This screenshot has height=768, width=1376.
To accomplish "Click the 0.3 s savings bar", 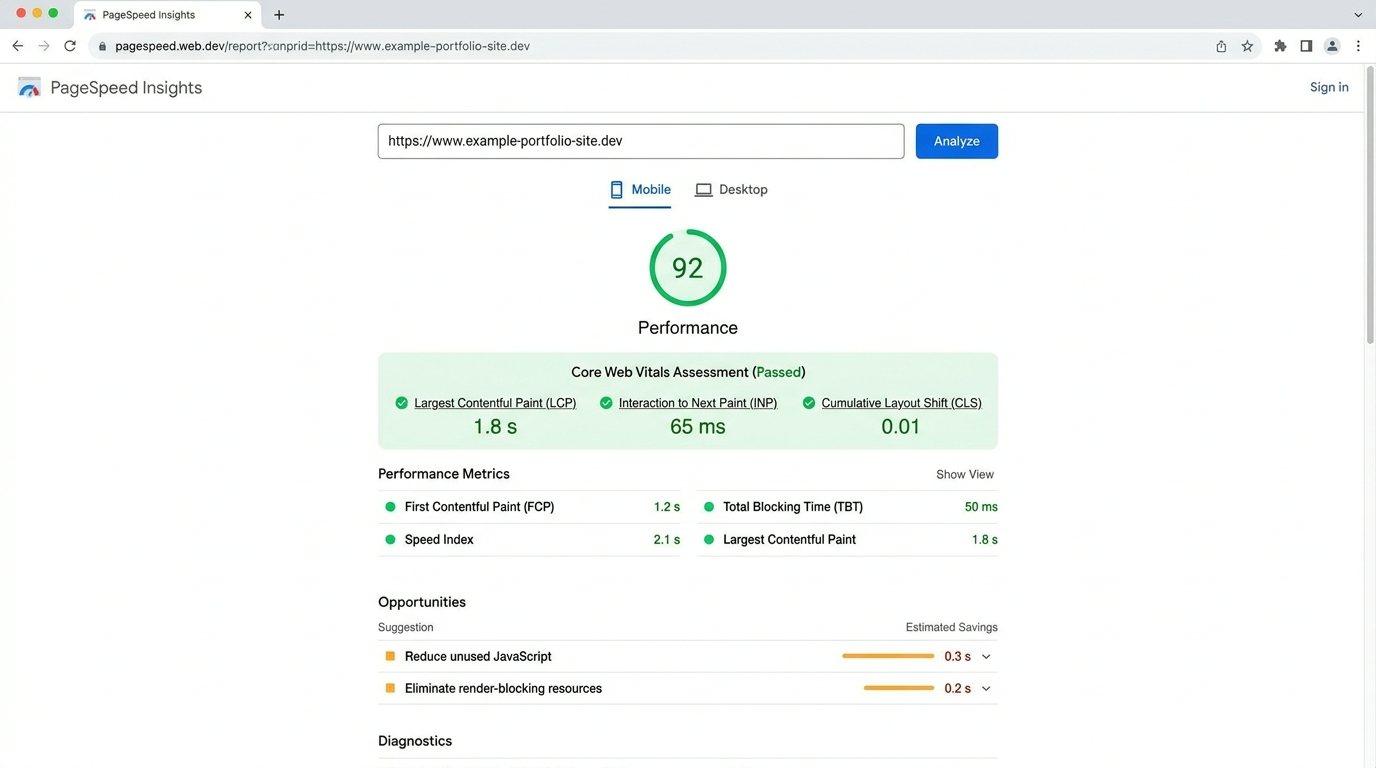I will [888, 657].
